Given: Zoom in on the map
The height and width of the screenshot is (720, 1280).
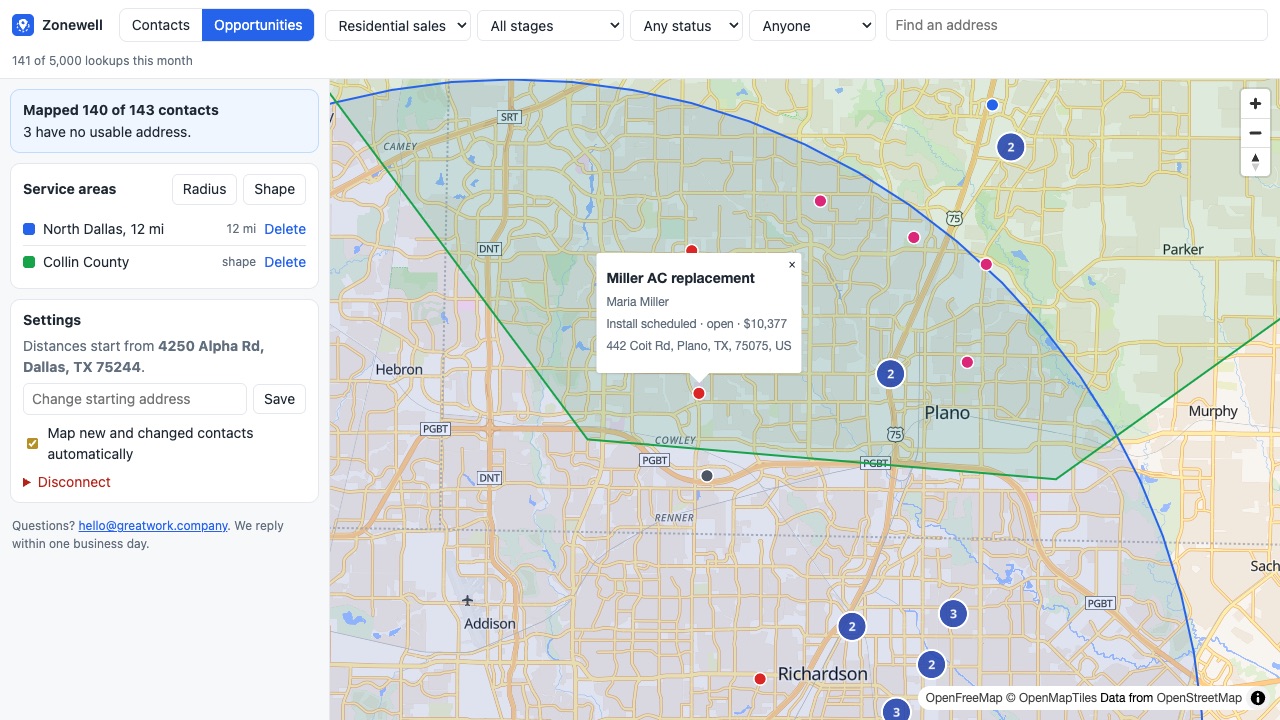Looking at the screenshot, I should [x=1255, y=103].
